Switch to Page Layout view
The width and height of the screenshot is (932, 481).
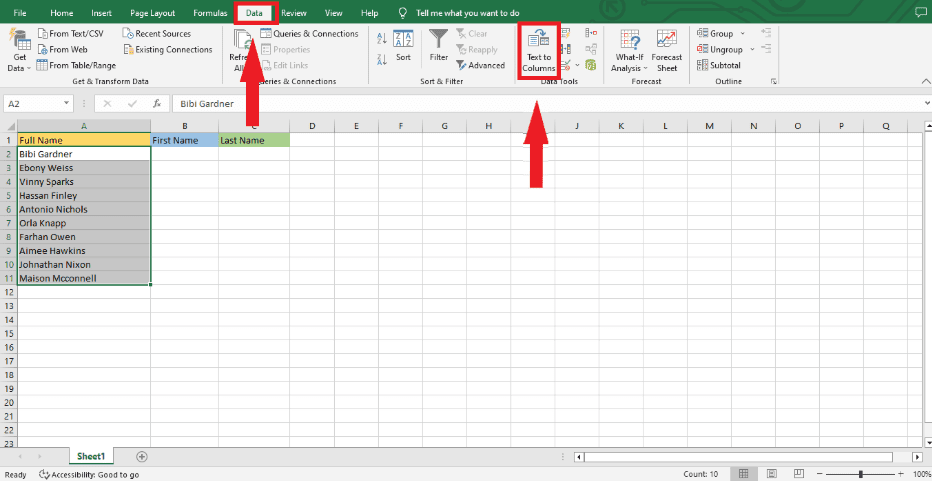pyautogui.click(x=771, y=474)
